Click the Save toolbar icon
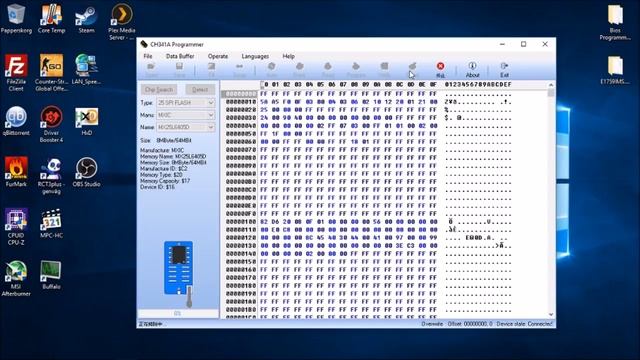 179,69
